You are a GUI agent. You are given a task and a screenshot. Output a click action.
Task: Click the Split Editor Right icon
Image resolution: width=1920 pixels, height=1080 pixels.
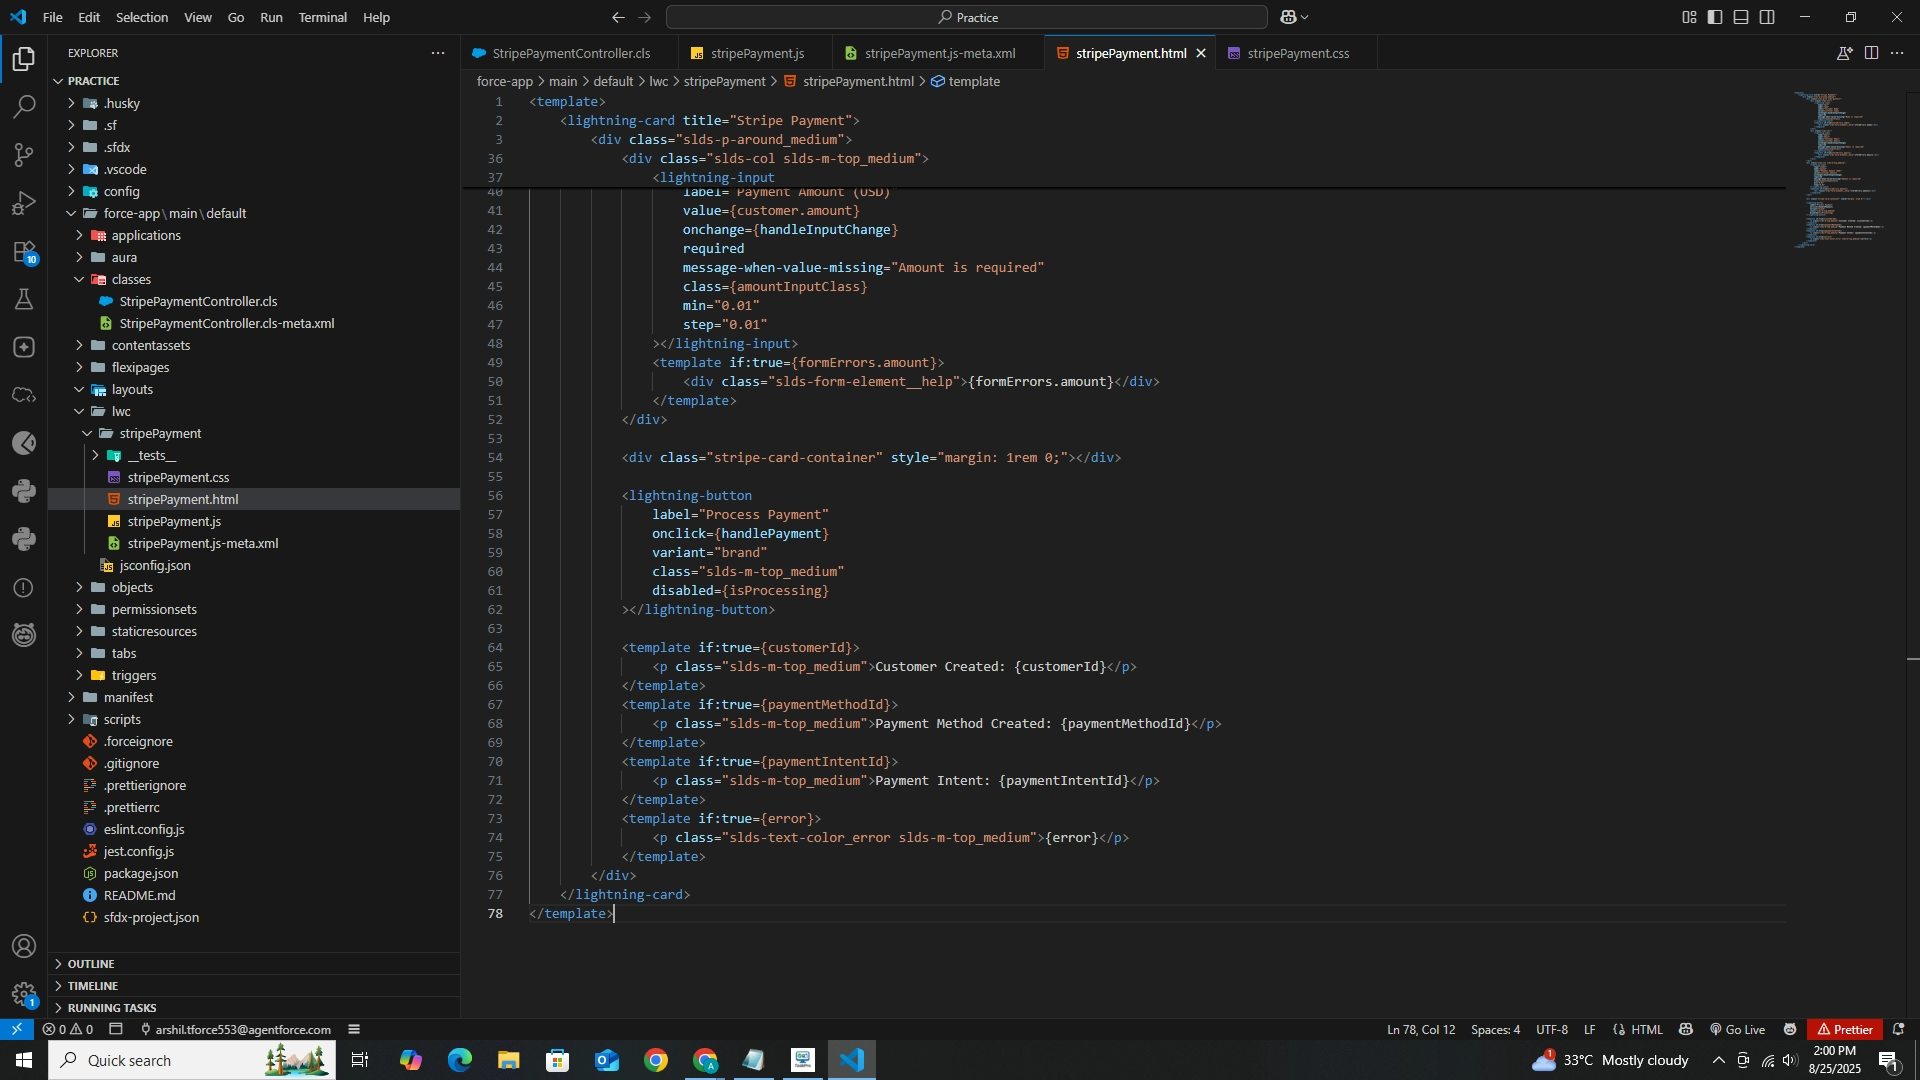coord(1871,53)
